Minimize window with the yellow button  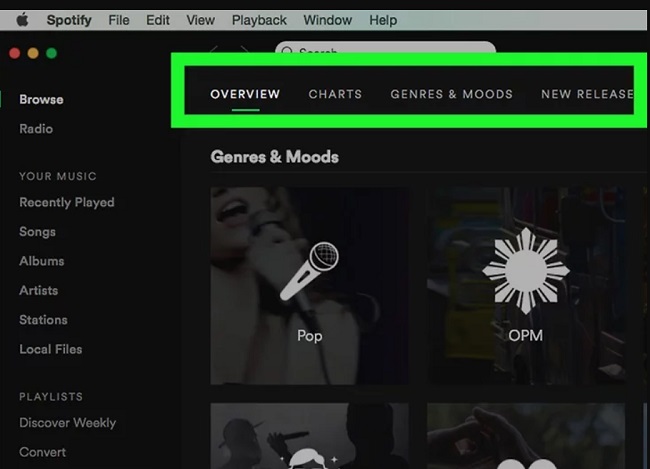(33, 53)
